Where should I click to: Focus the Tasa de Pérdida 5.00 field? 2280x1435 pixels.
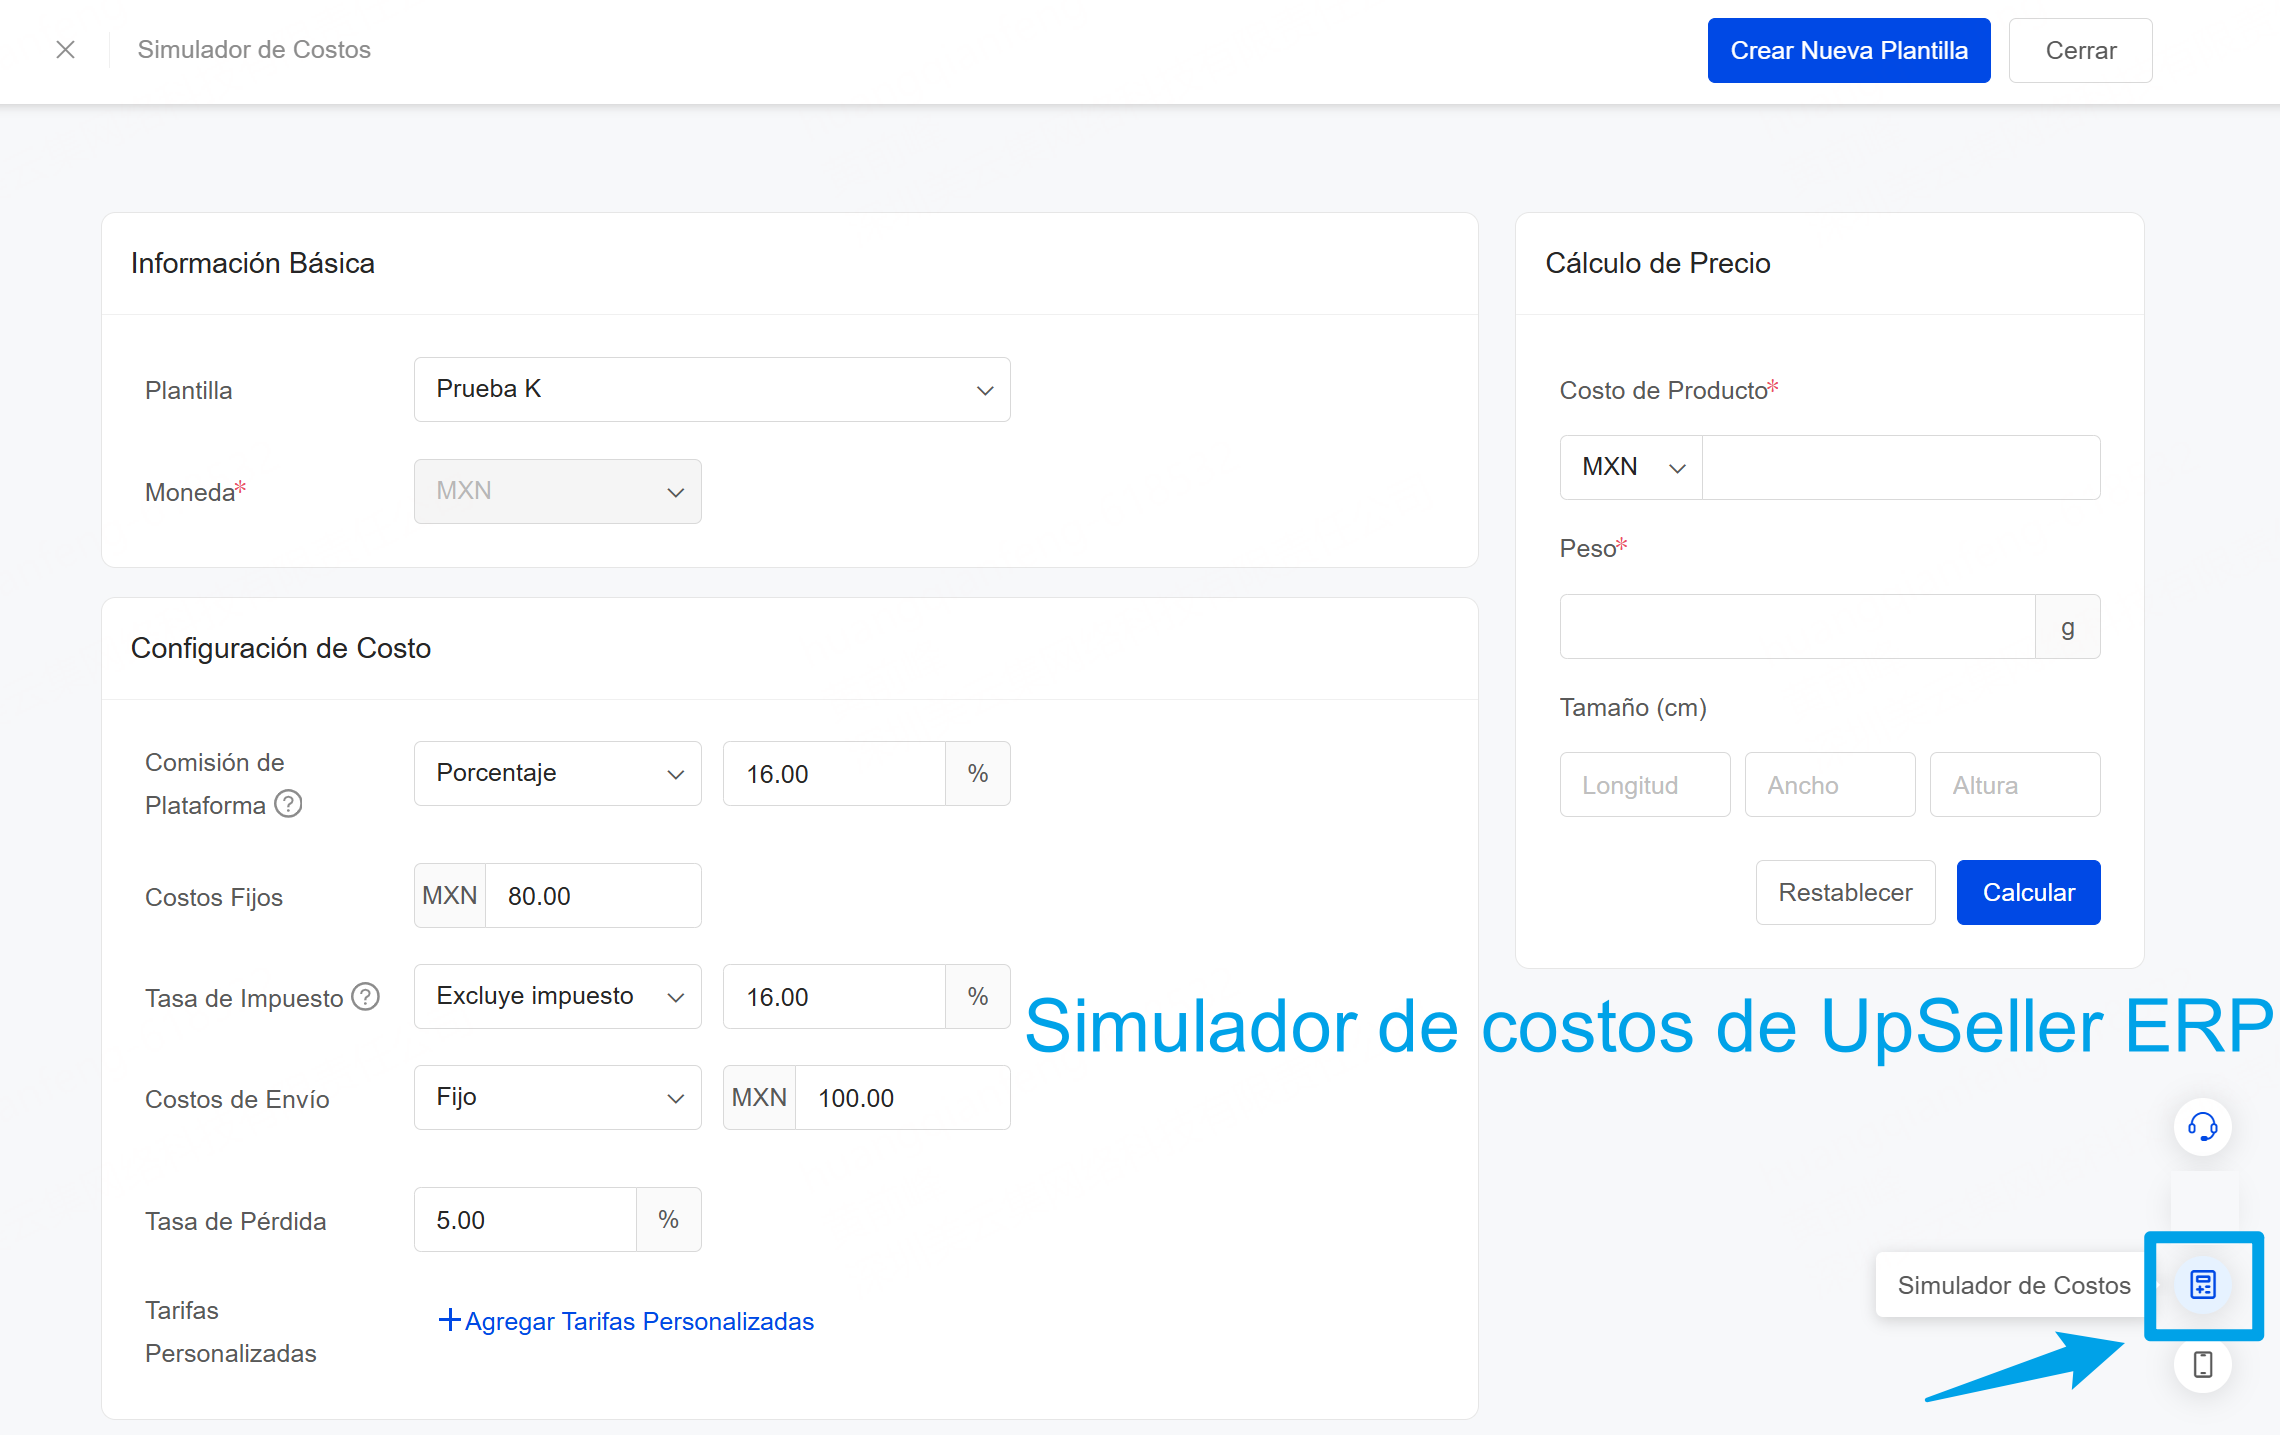click(525, 1219)
